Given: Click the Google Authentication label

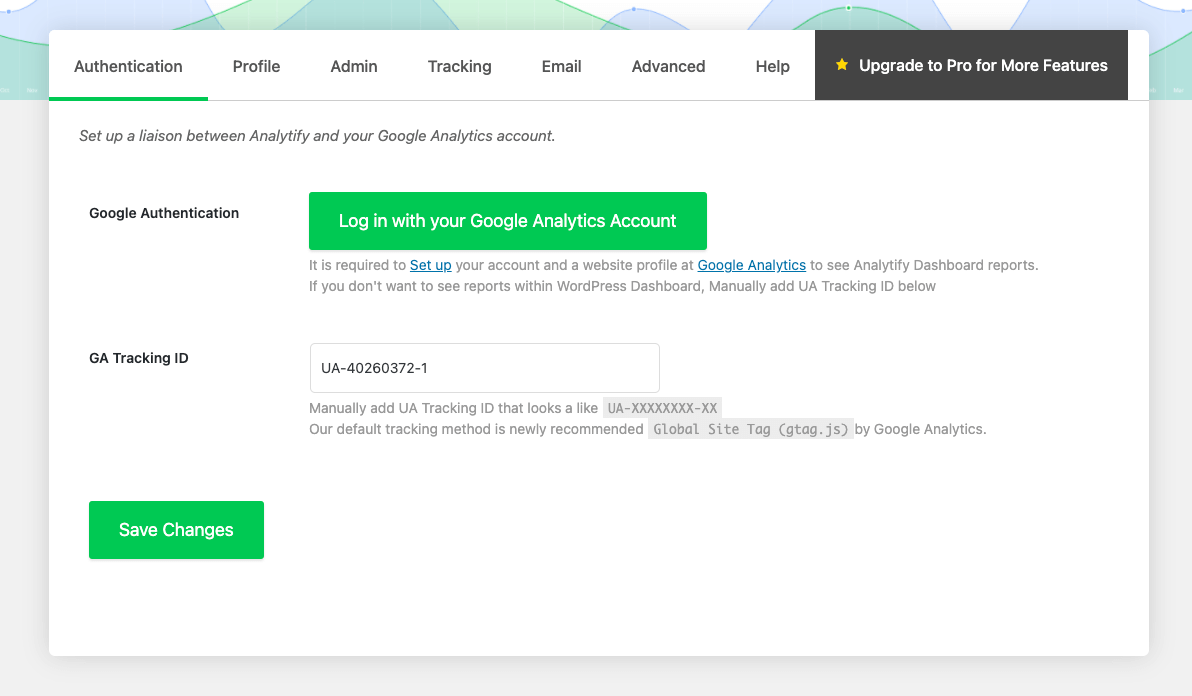Looking at the screenshot, I should 164,213.
